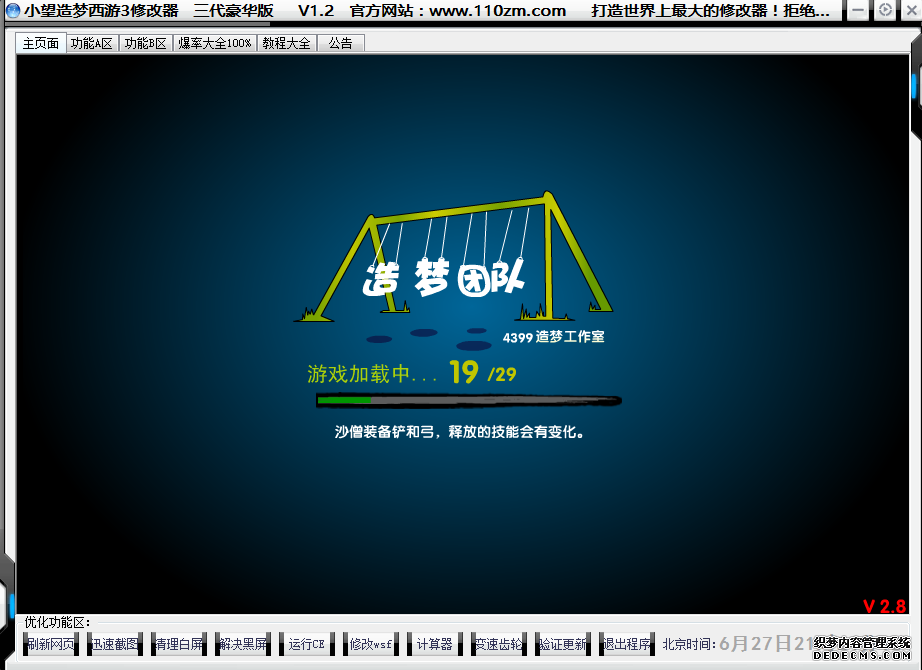Click the 验证更新 button
Viewport: 922px width, 670px height.
(563, 644)
